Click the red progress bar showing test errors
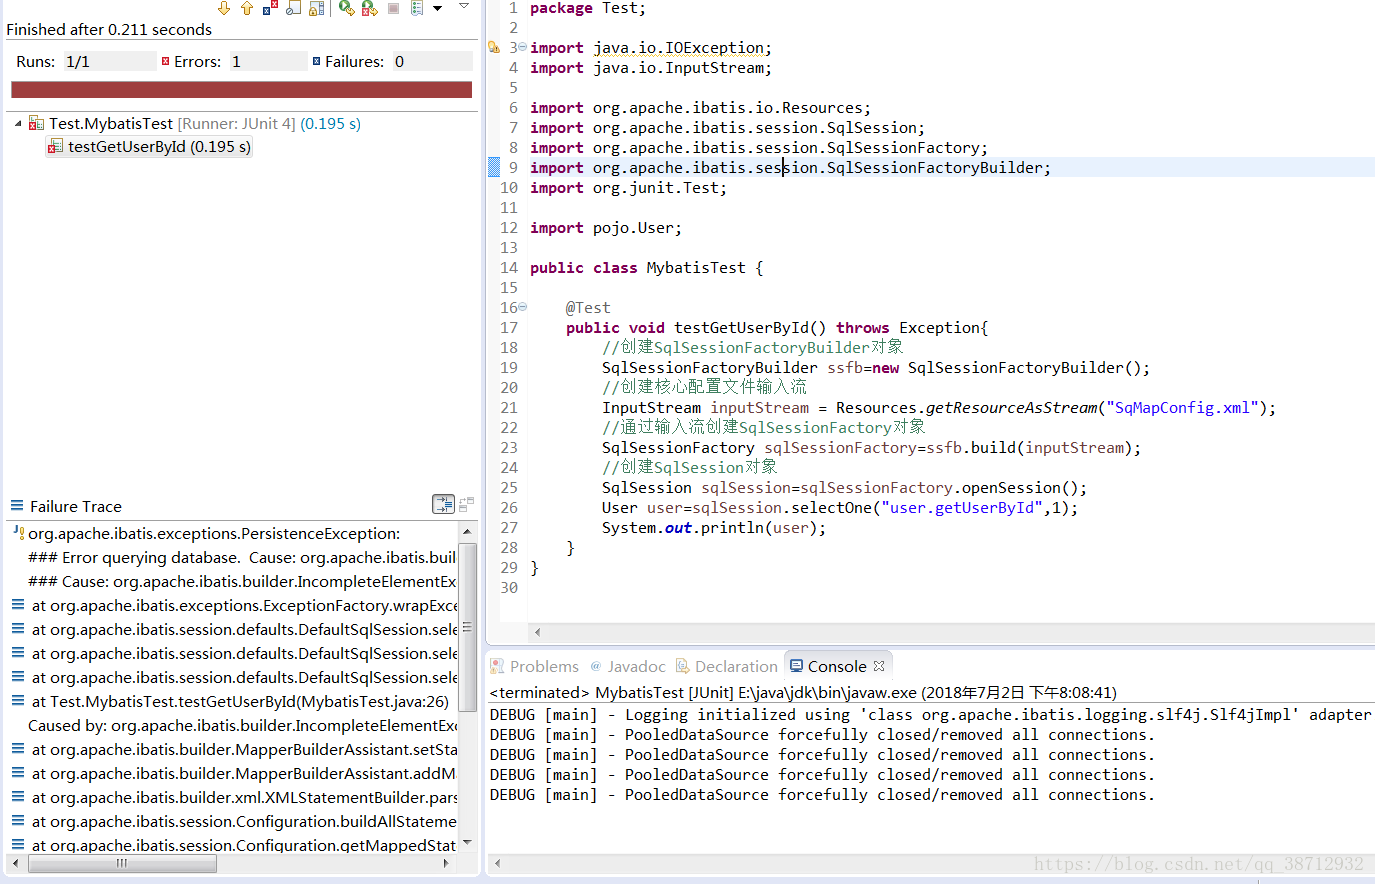The image size is (1375, 884). [240, 89]
